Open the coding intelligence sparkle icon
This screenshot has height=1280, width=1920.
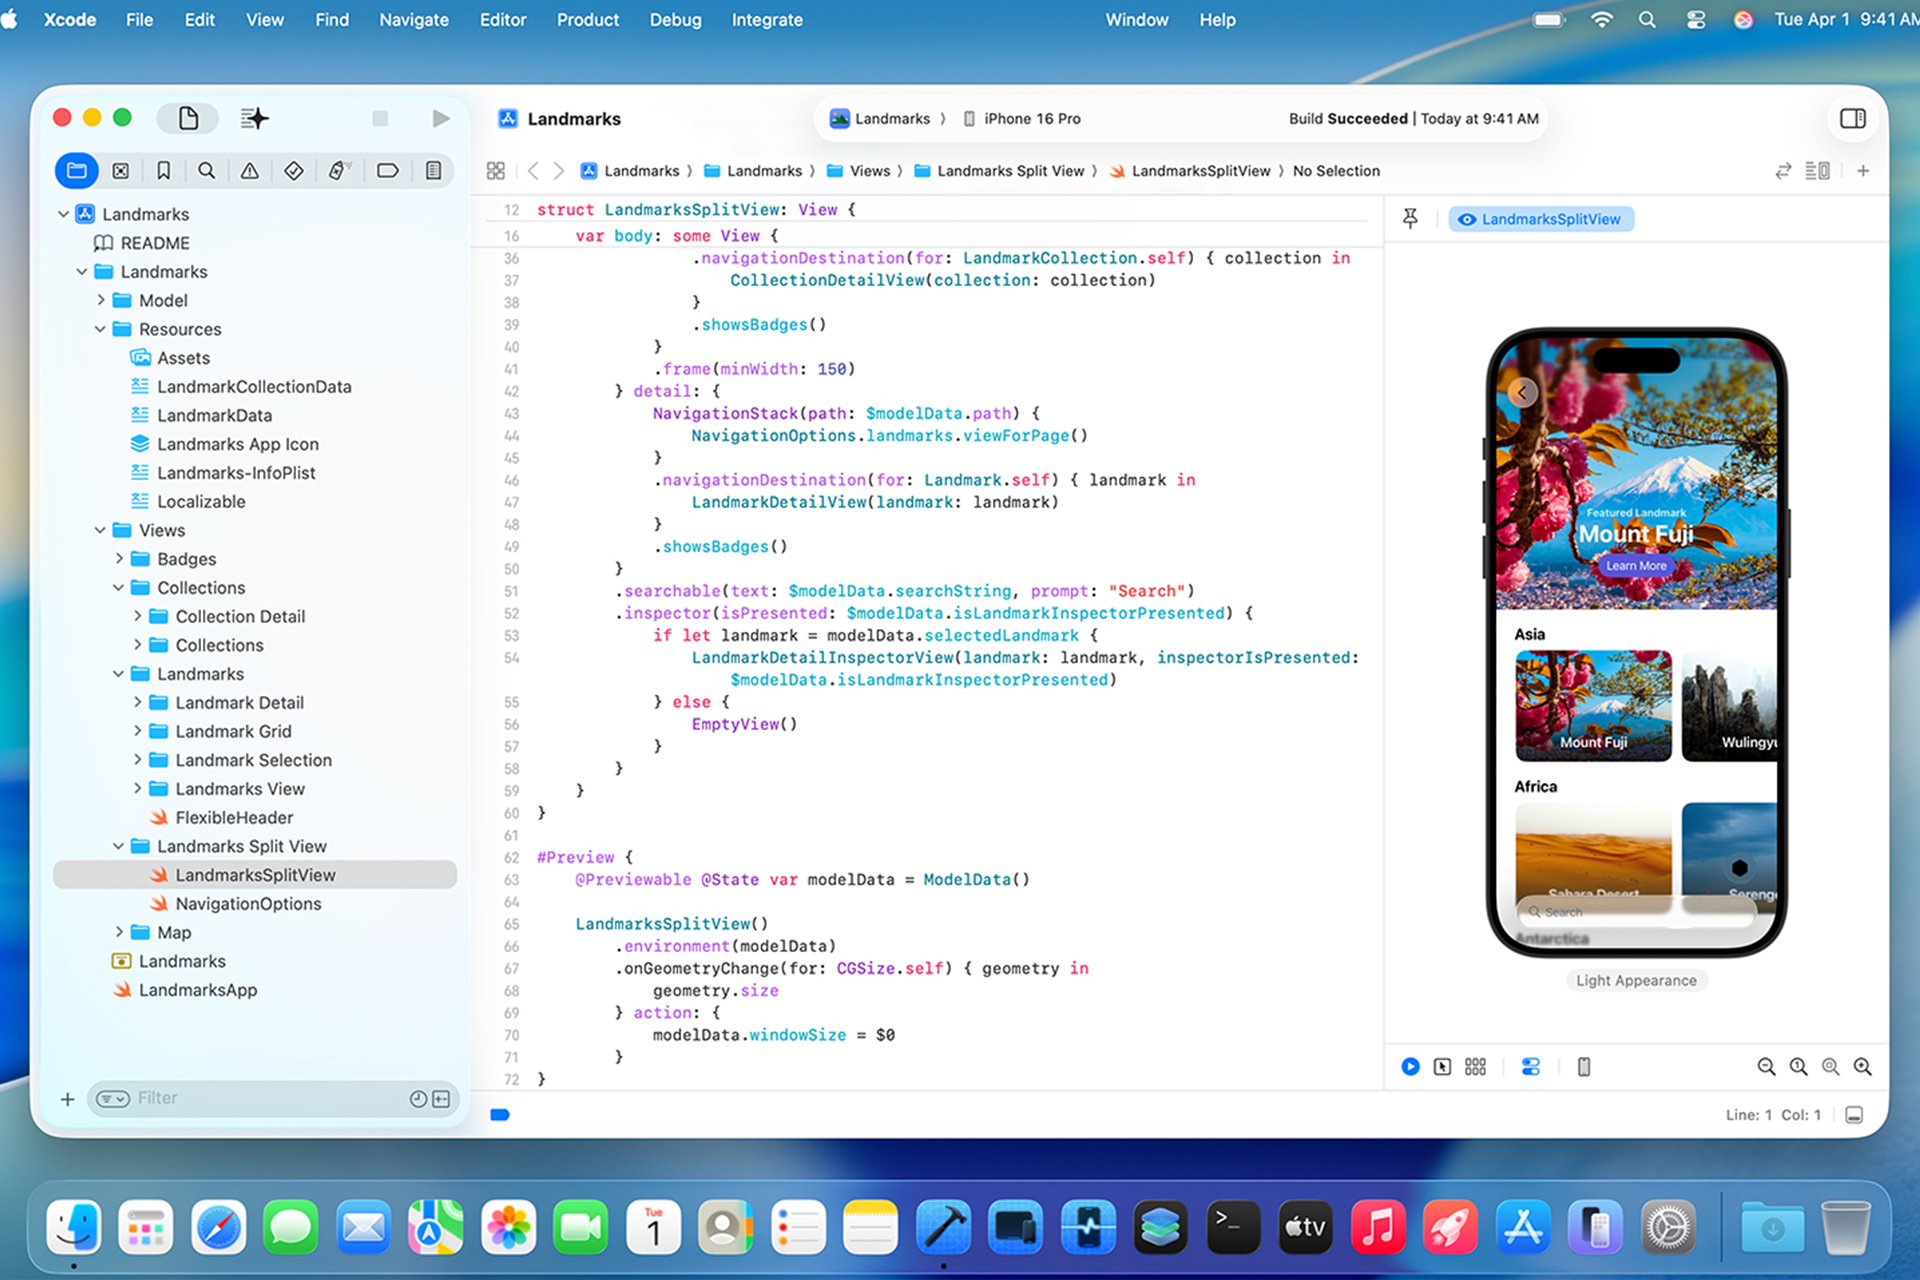point(255,119)
